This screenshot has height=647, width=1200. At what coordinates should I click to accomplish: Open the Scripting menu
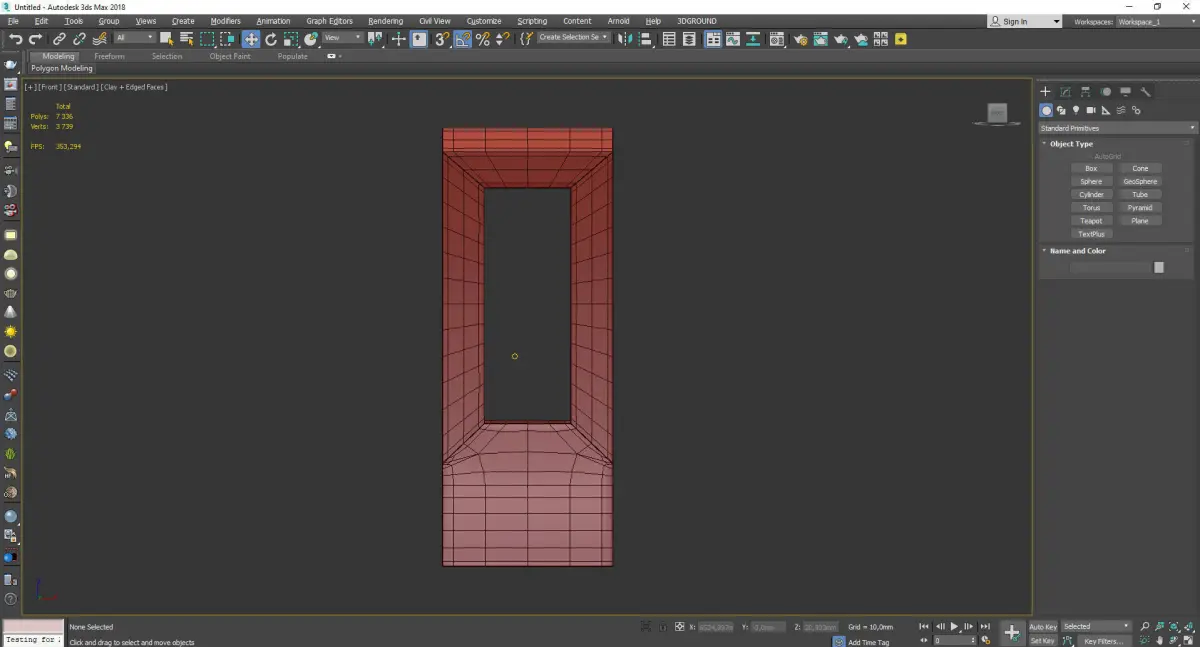532,21
